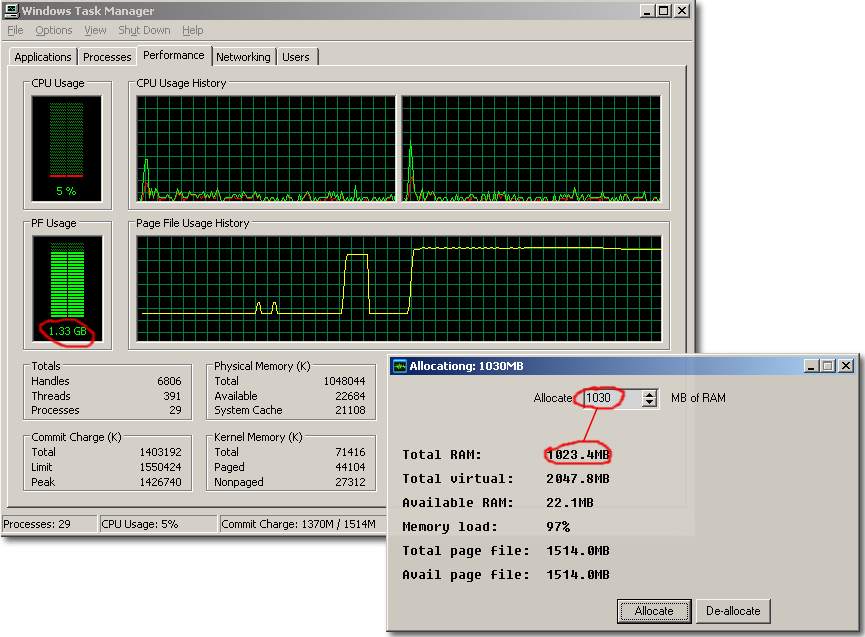865x637 pixels.
Task: Switch to the Applications tab
Action: (x=43, y=57)
